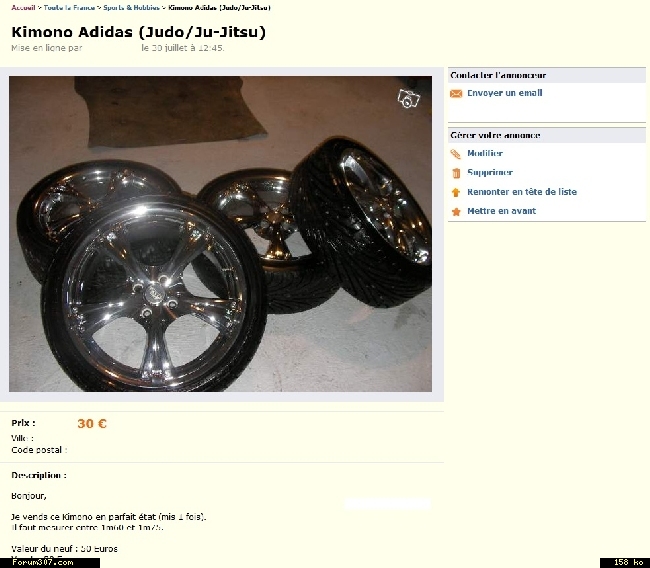This screenshot has height=568, width=650.
Task: Click the 30 € price
Action: click(x=92, y=423)
